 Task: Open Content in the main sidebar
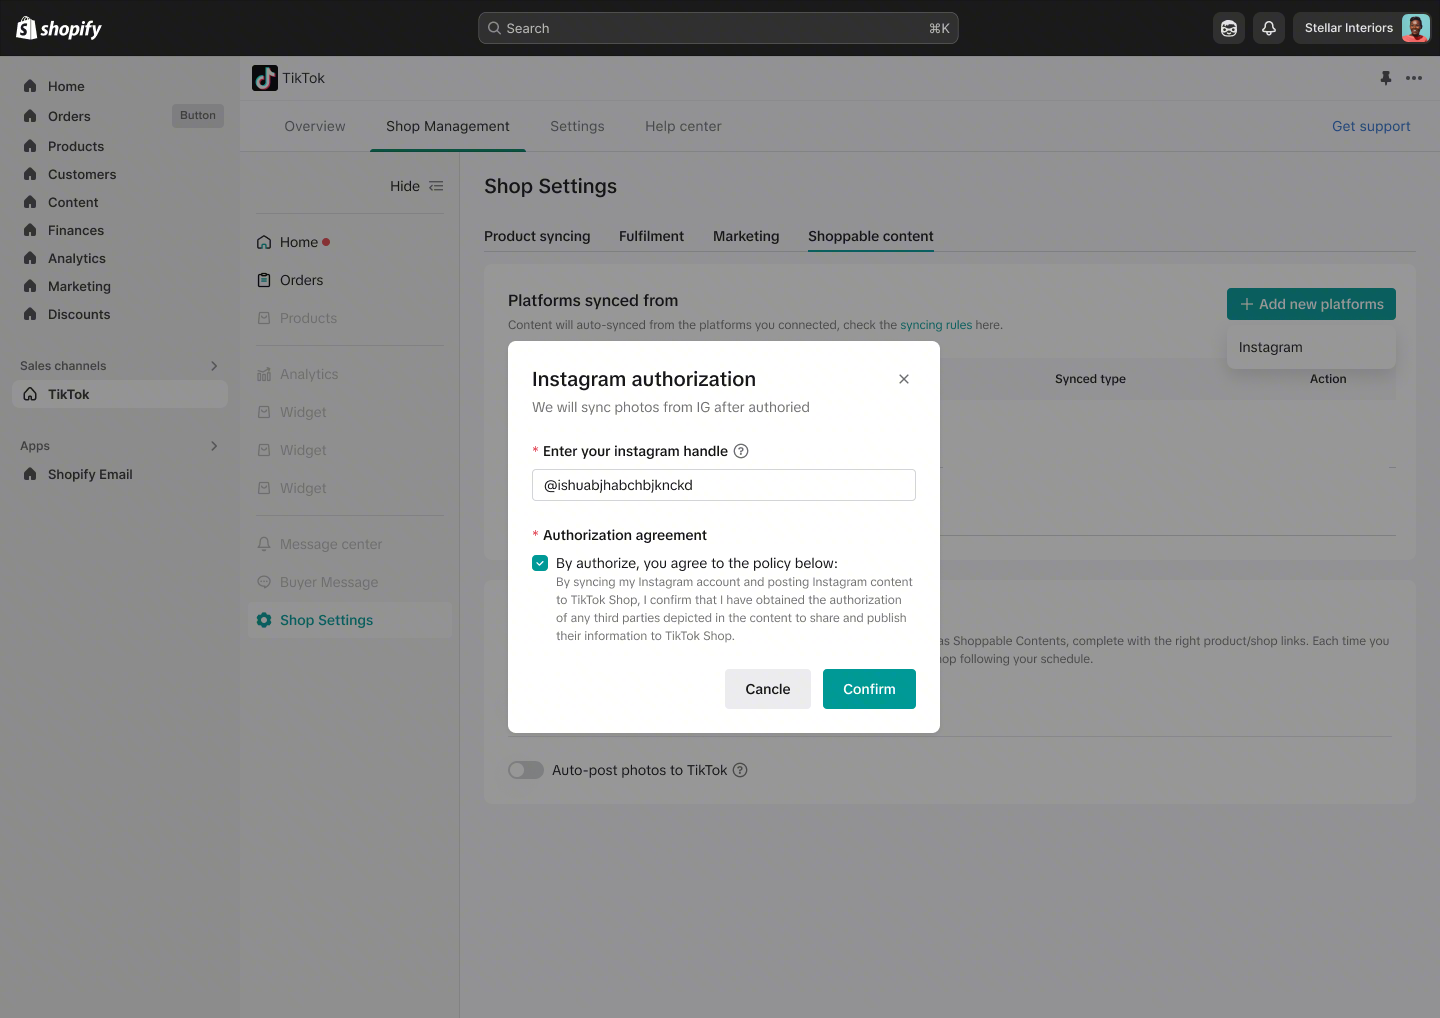pyautogui.click(x=73, y=202)
